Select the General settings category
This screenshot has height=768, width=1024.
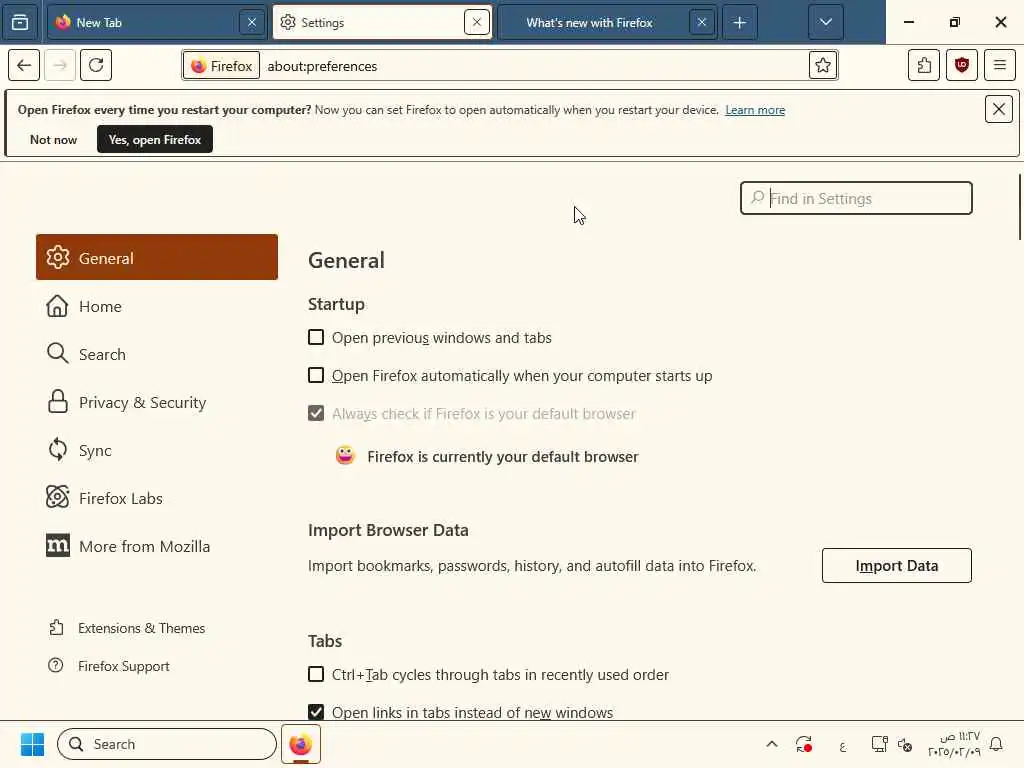click(157, 257)
